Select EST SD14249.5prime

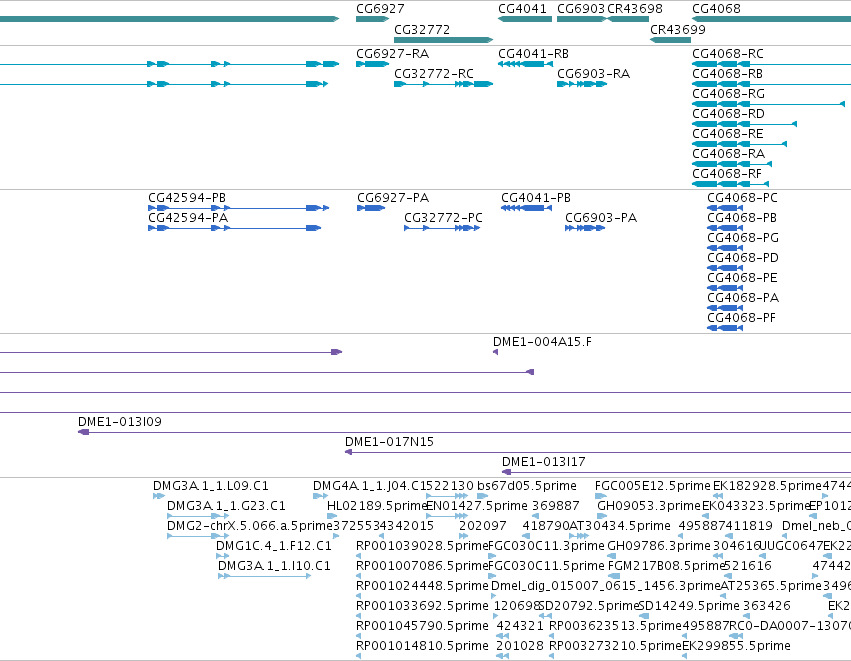[x=644, y=616]
